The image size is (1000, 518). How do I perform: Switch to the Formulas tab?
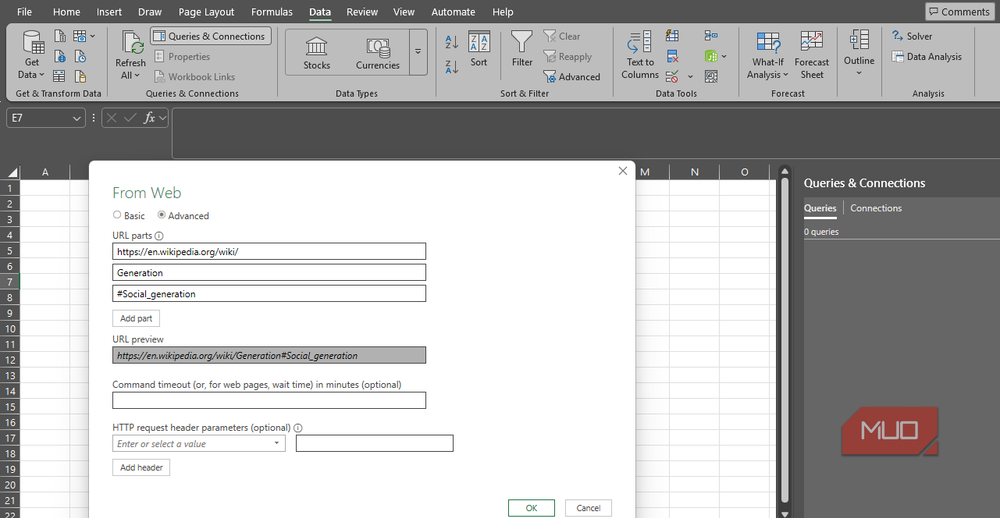272,11
